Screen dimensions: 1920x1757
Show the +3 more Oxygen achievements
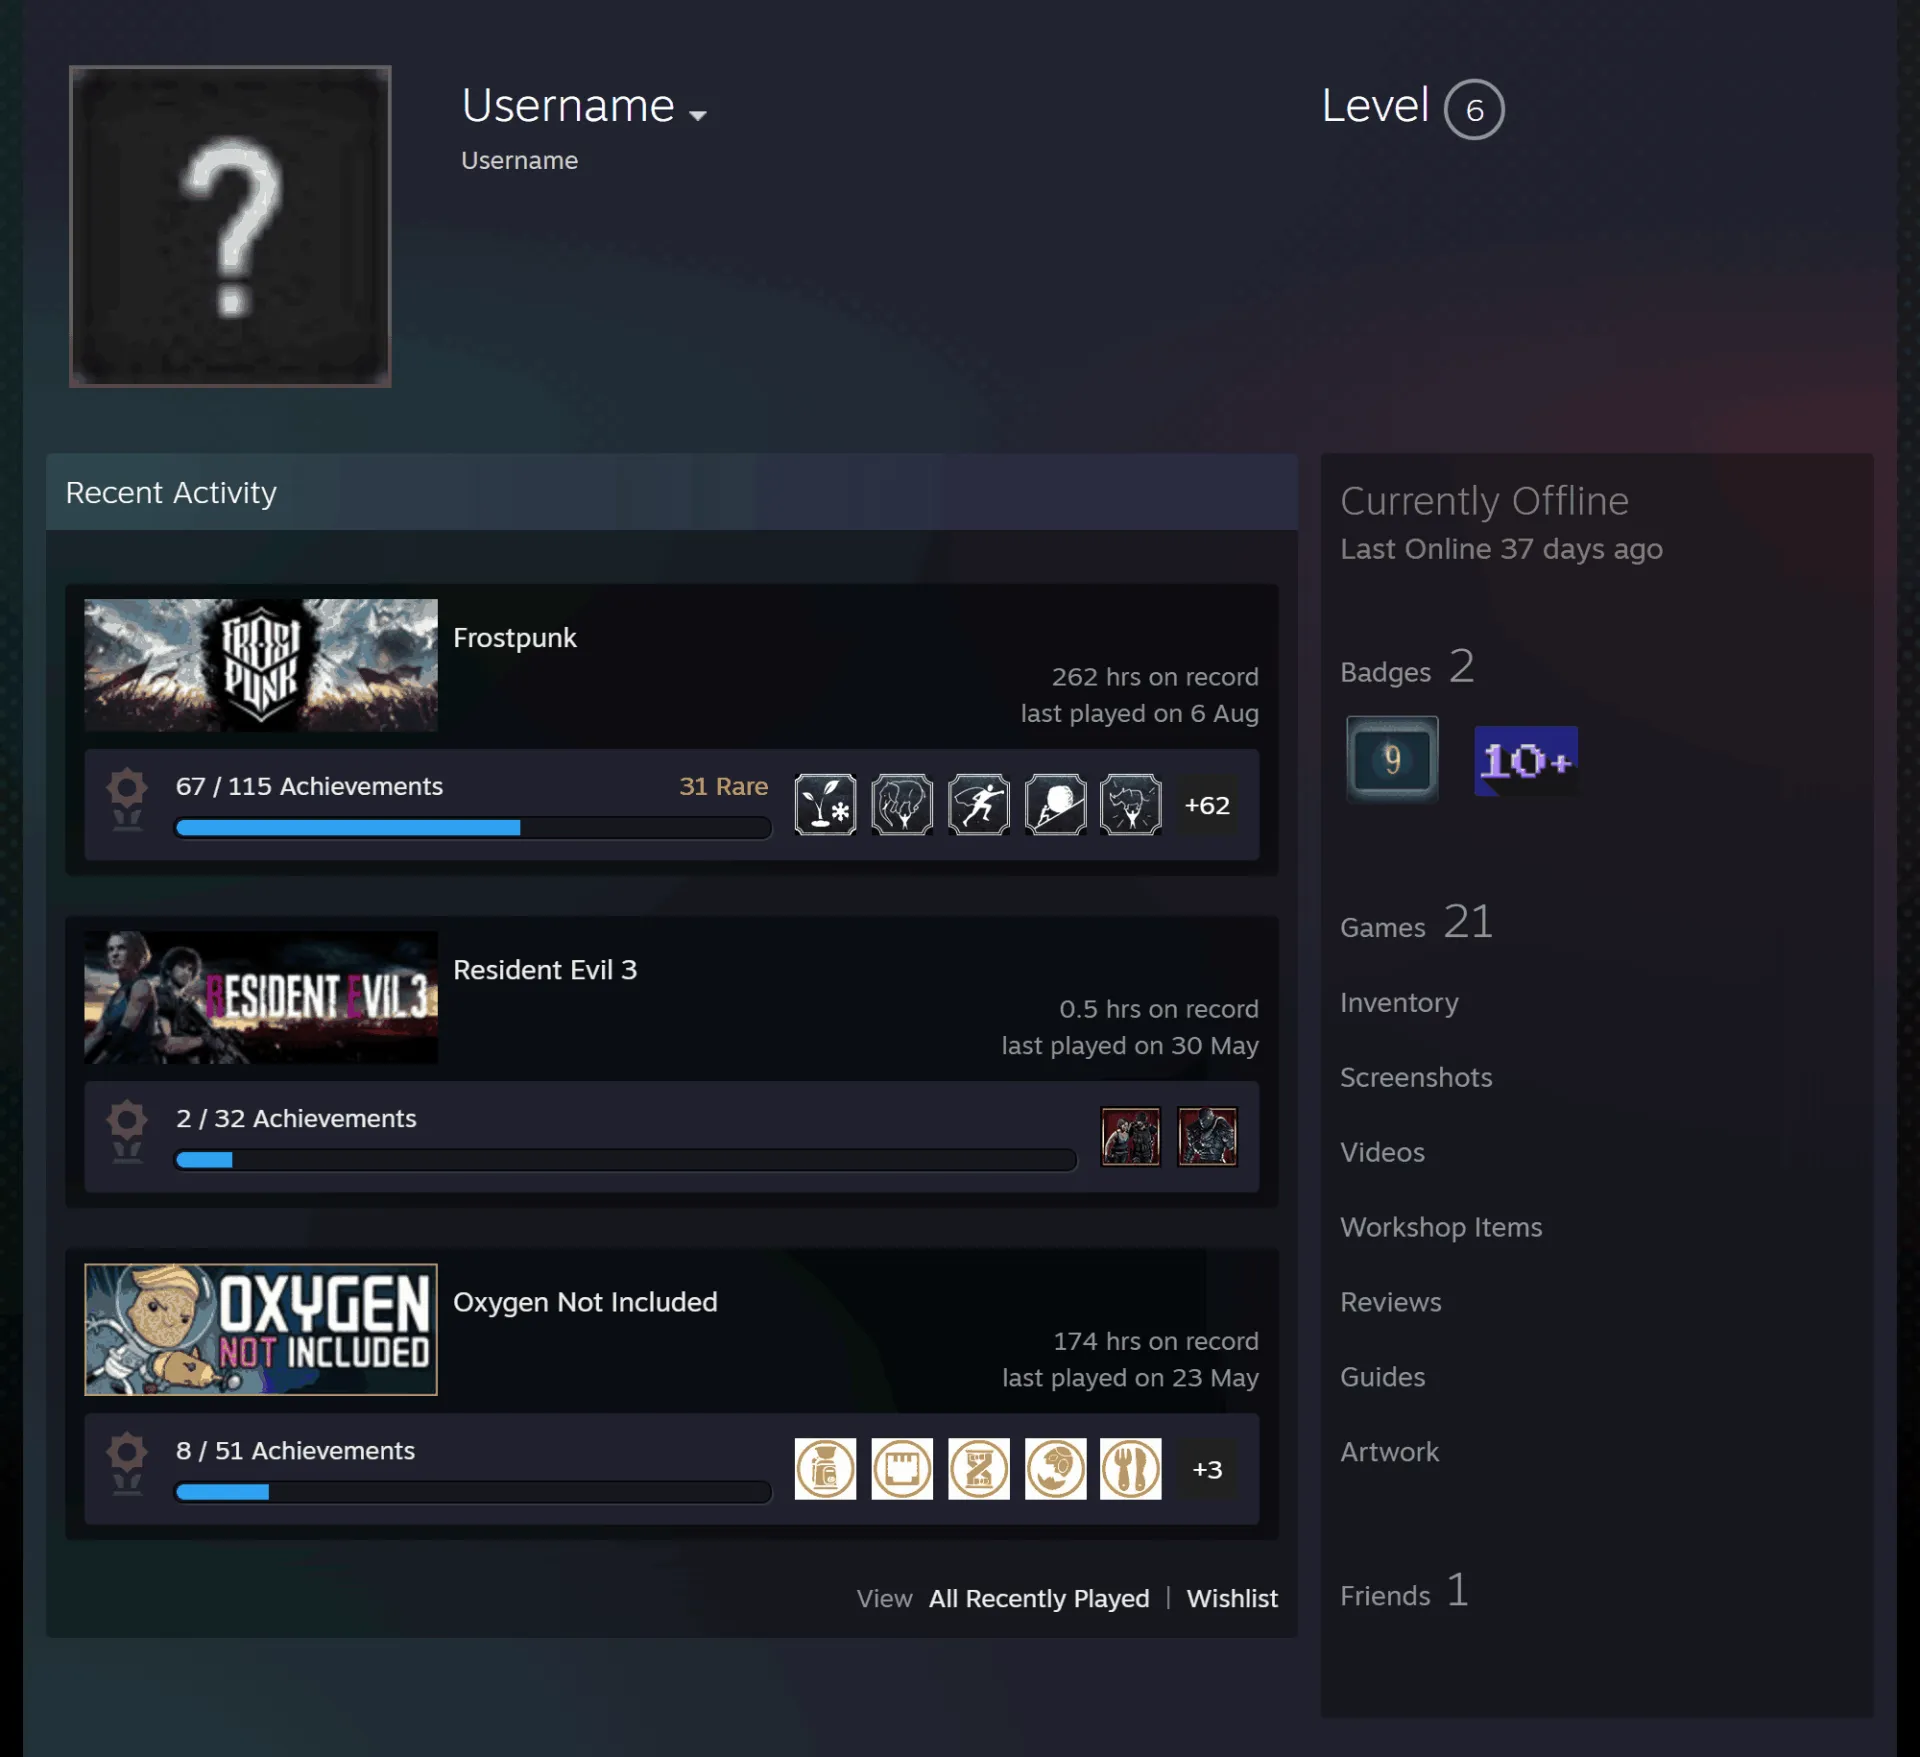click(1207, 1469)
